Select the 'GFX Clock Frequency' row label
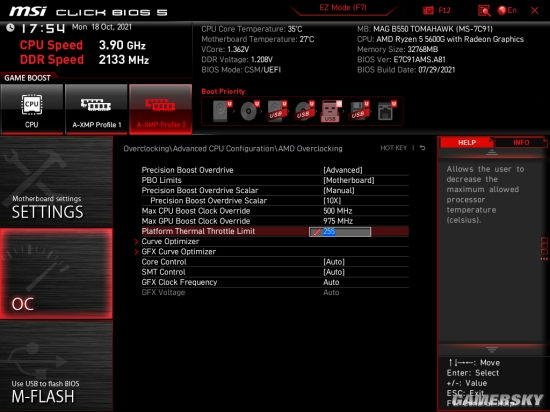 point(179,282)
